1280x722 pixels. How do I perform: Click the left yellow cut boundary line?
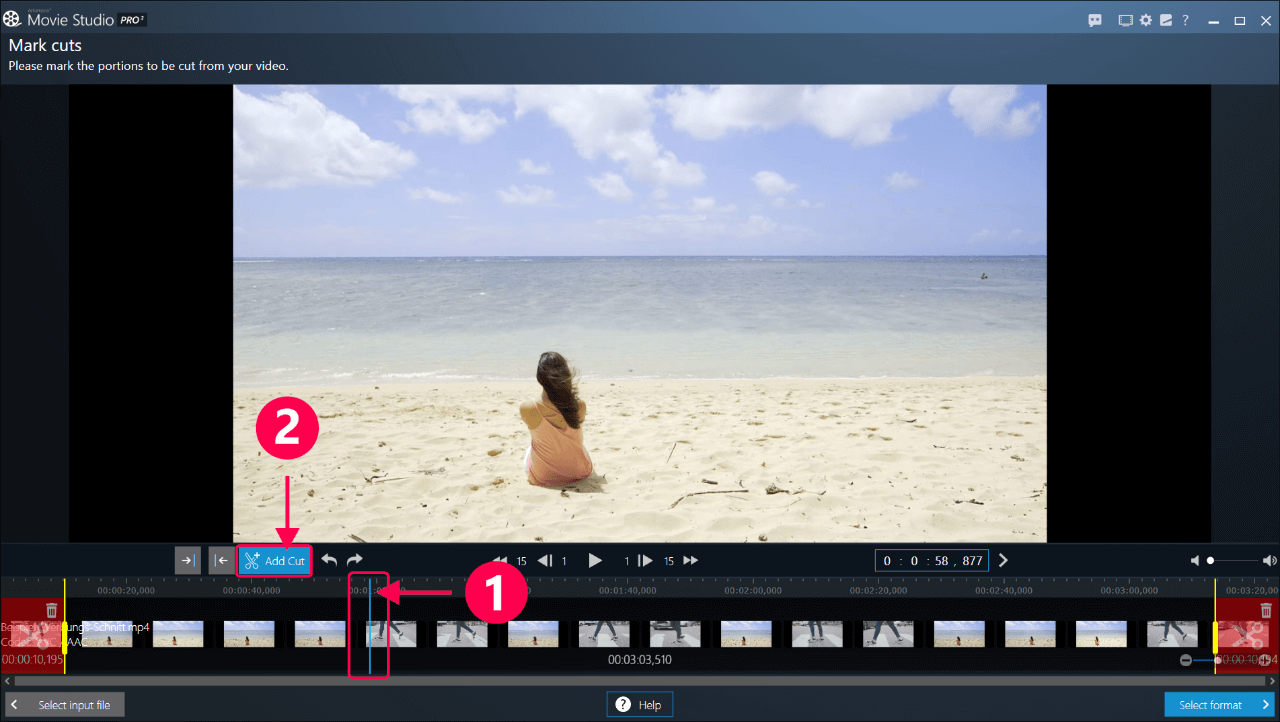64,625
